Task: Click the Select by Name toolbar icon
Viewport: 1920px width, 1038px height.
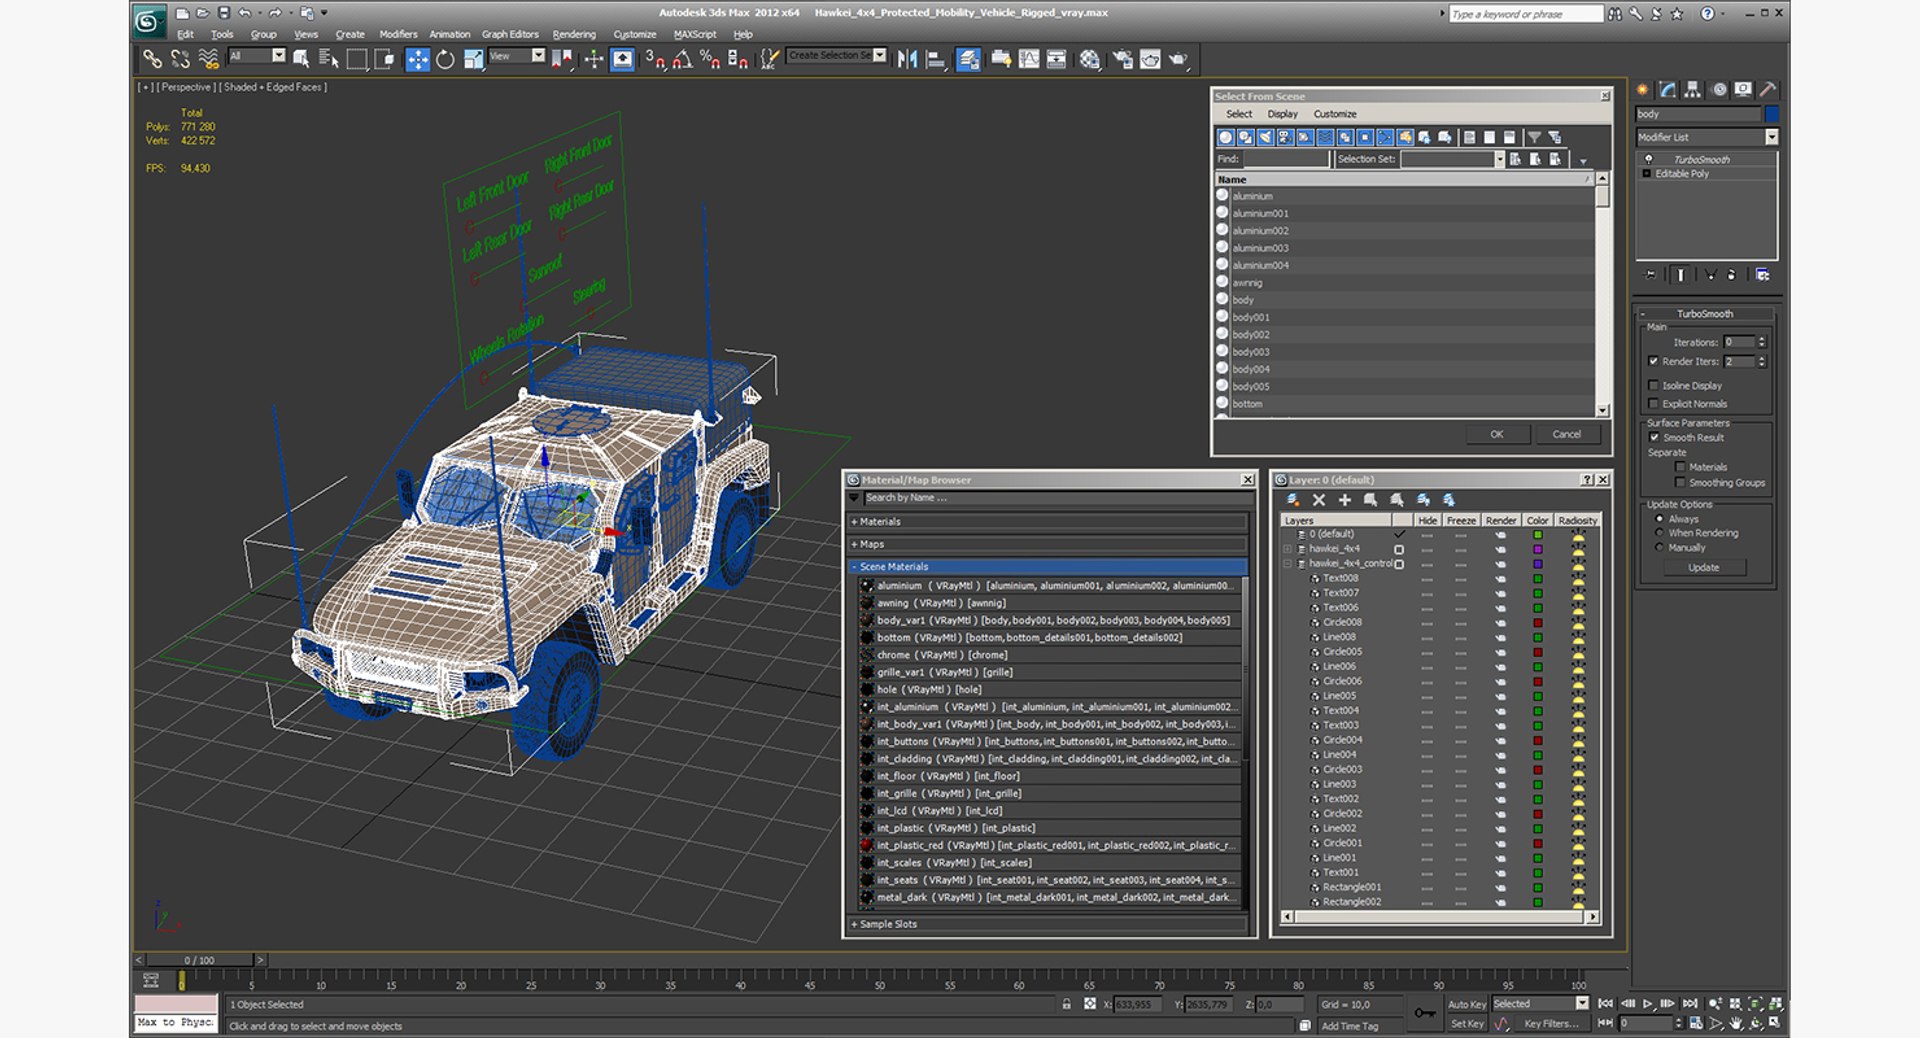Action: click(x=328, y=59)
